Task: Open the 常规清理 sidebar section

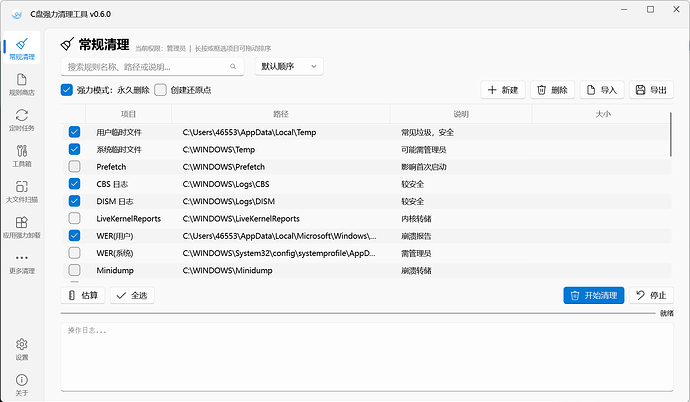Action: point(22,48)
